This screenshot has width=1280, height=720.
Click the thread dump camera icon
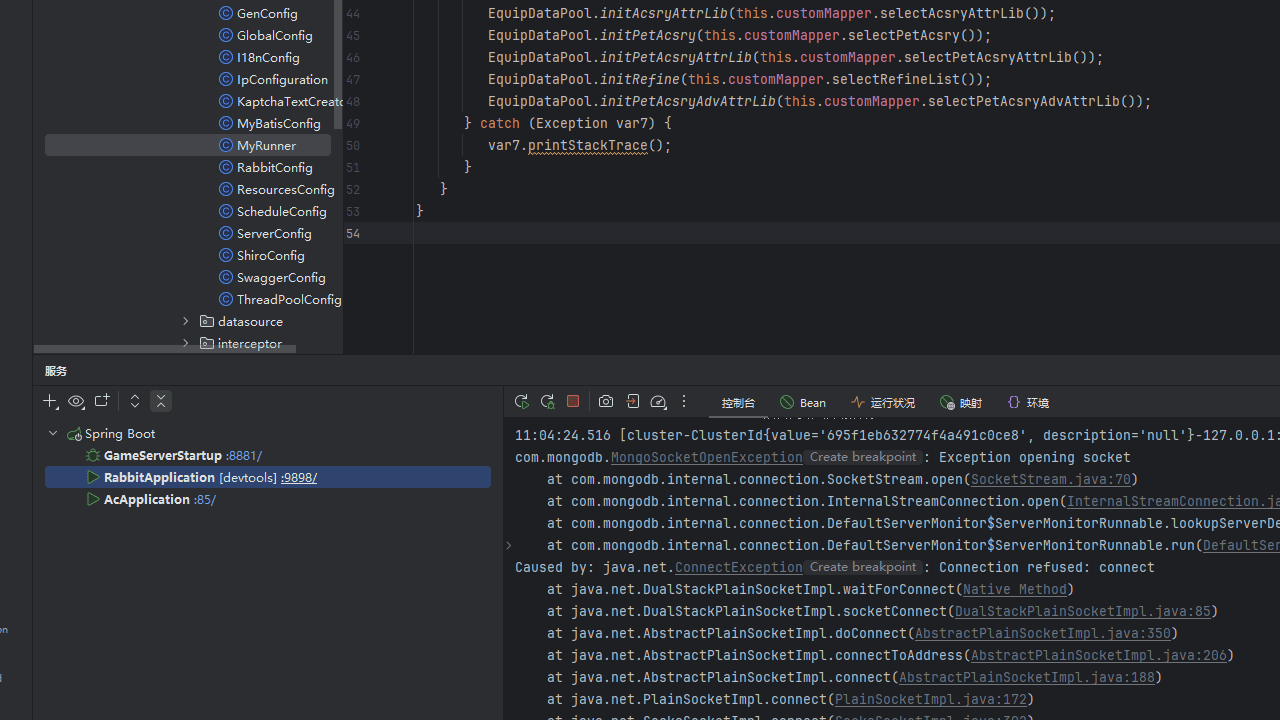[x=606, y=401]
